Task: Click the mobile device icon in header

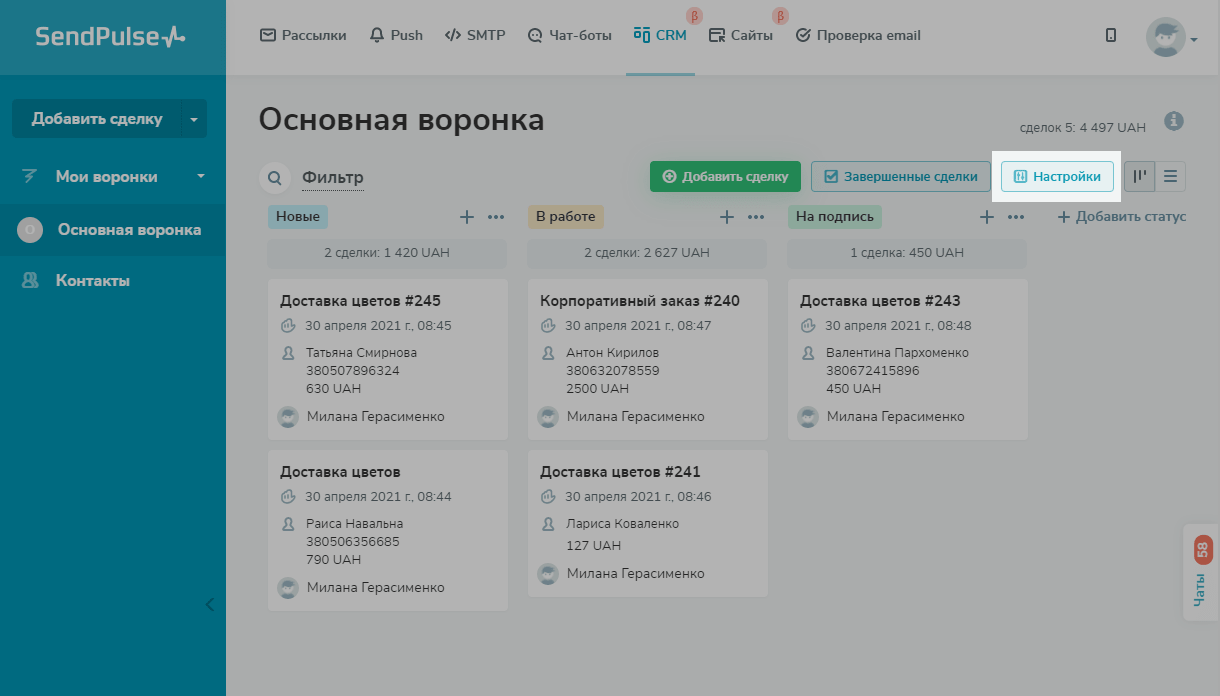Action: coord(1111,35)
